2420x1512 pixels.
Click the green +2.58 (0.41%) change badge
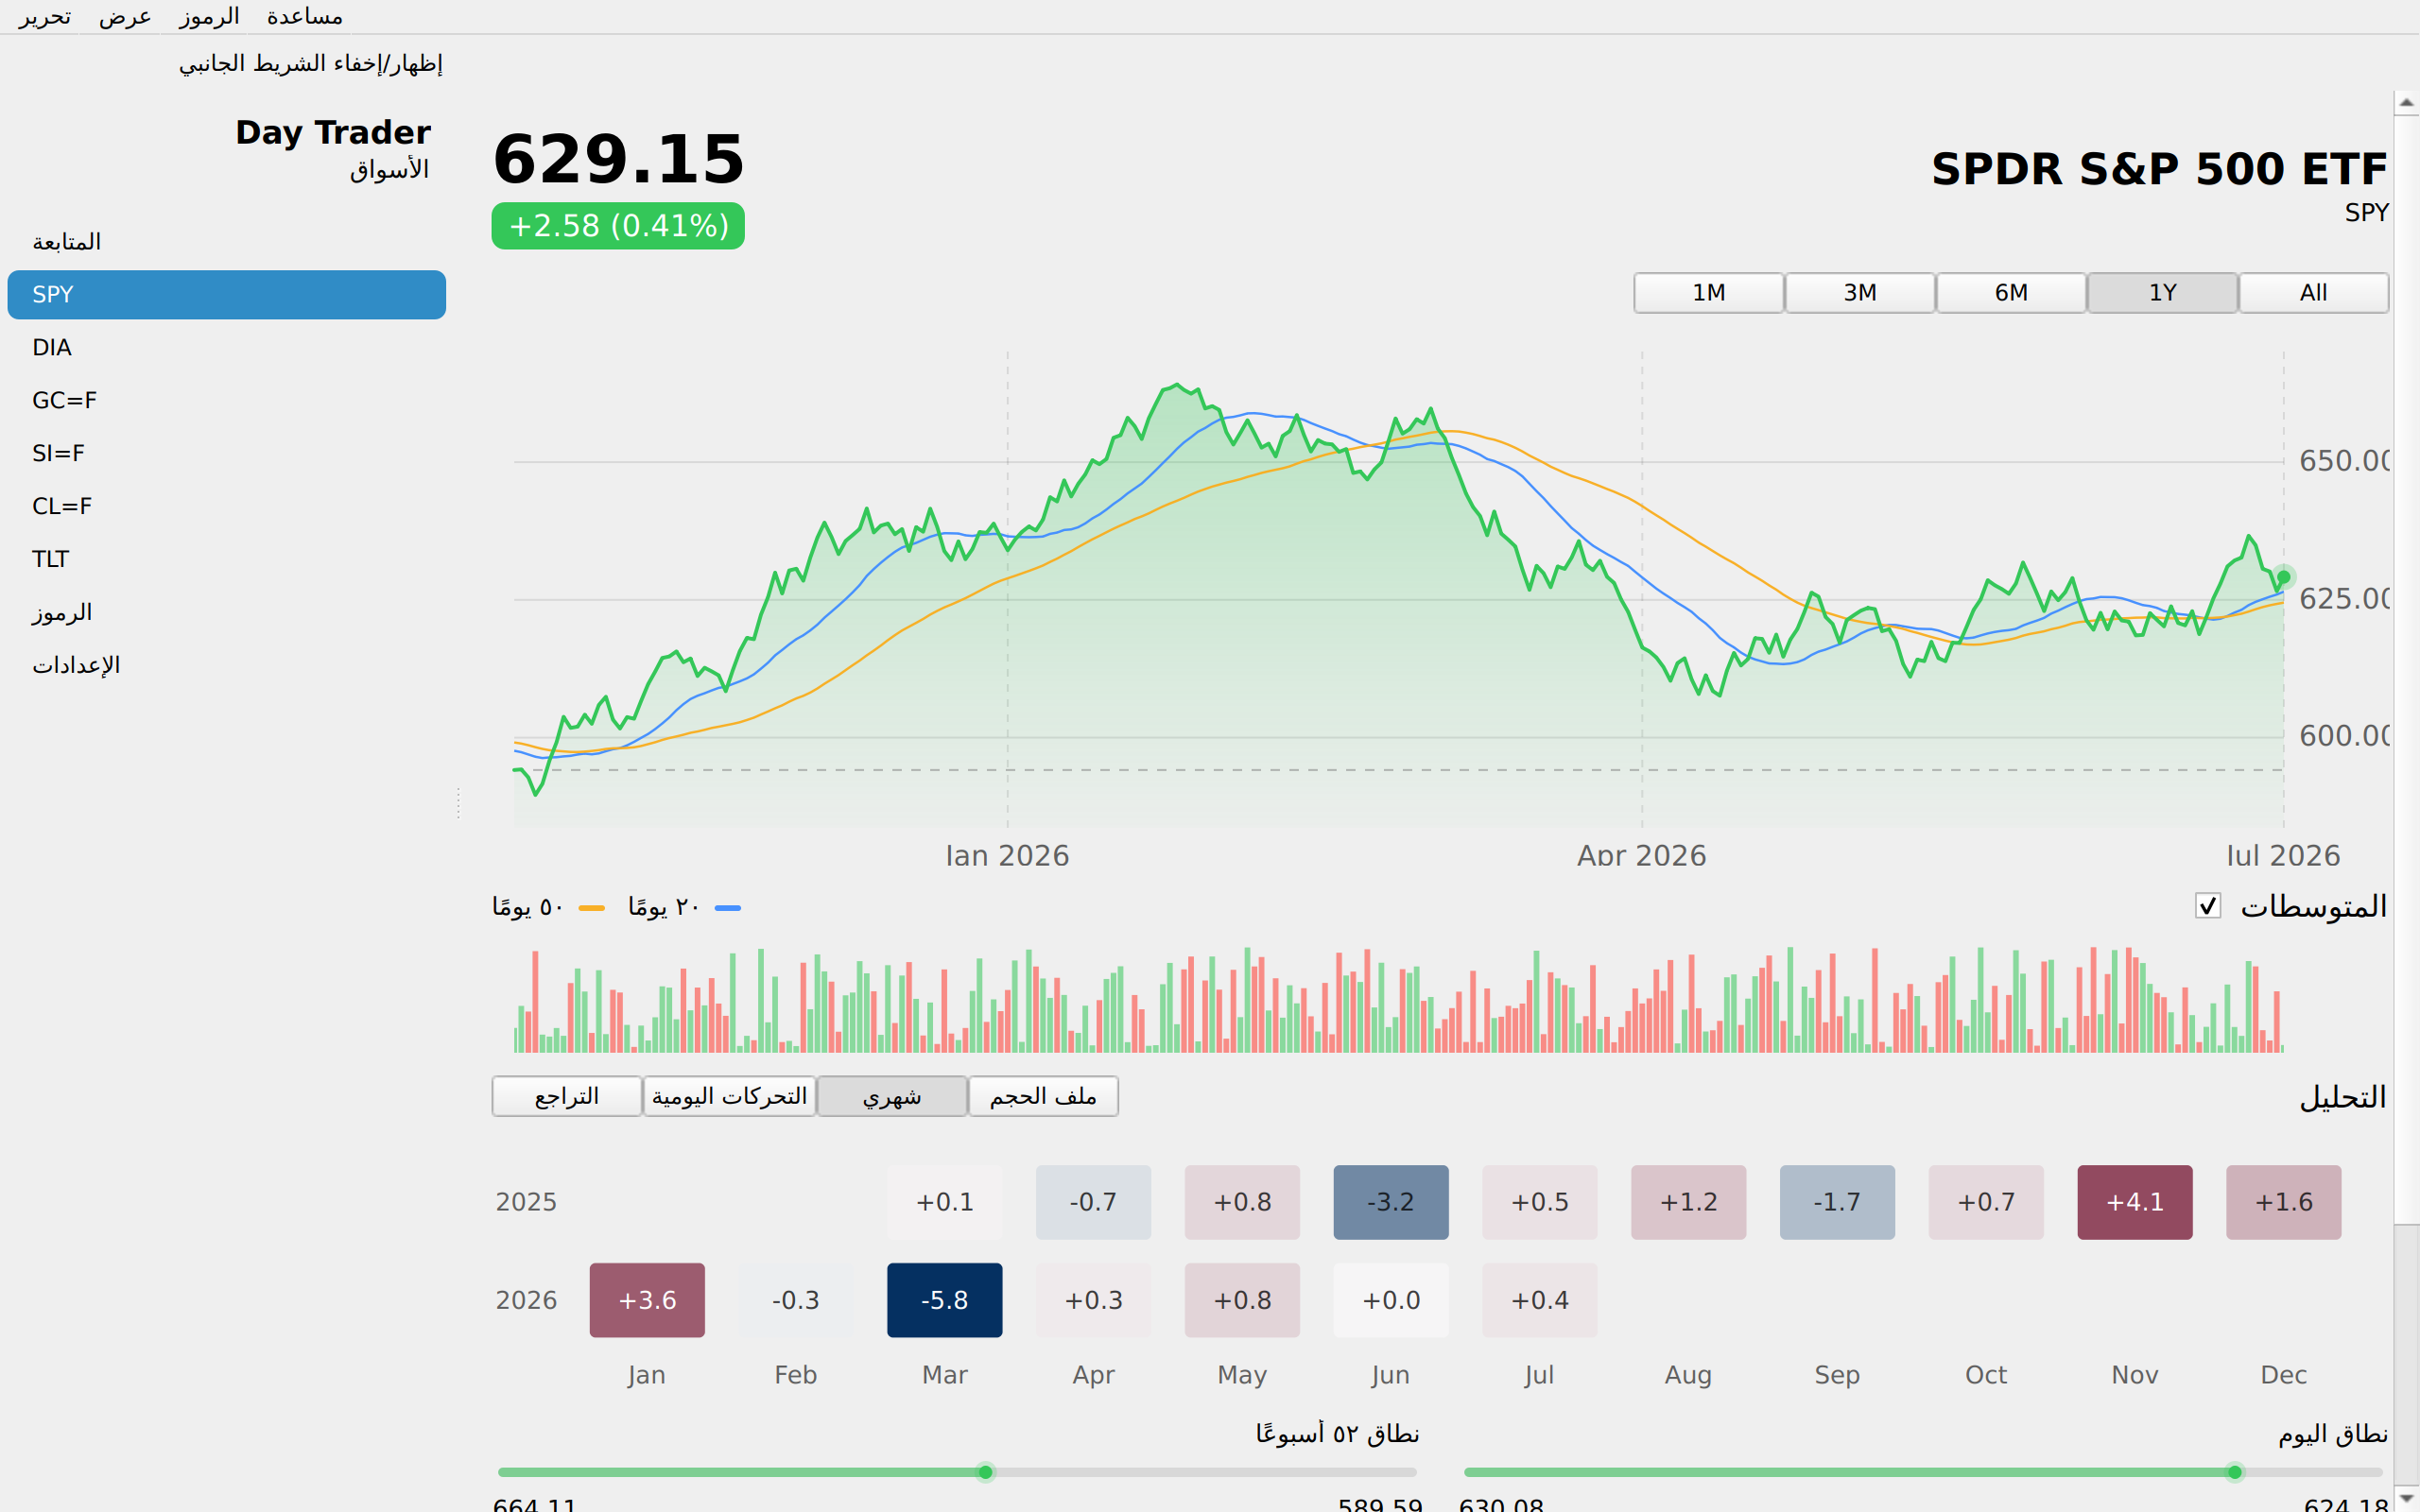(x=618, y=226)
